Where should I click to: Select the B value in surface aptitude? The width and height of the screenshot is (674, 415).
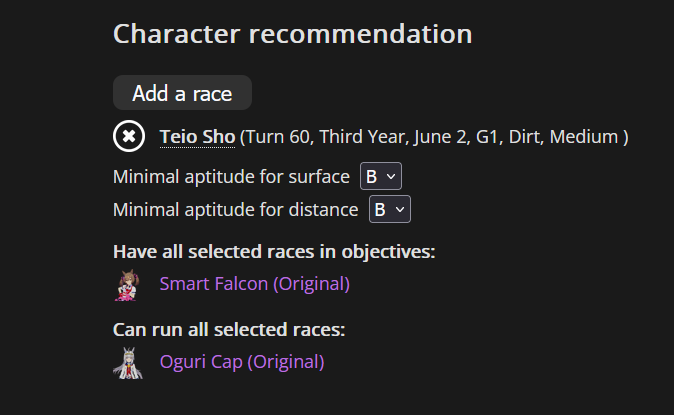tap(371, 177)
